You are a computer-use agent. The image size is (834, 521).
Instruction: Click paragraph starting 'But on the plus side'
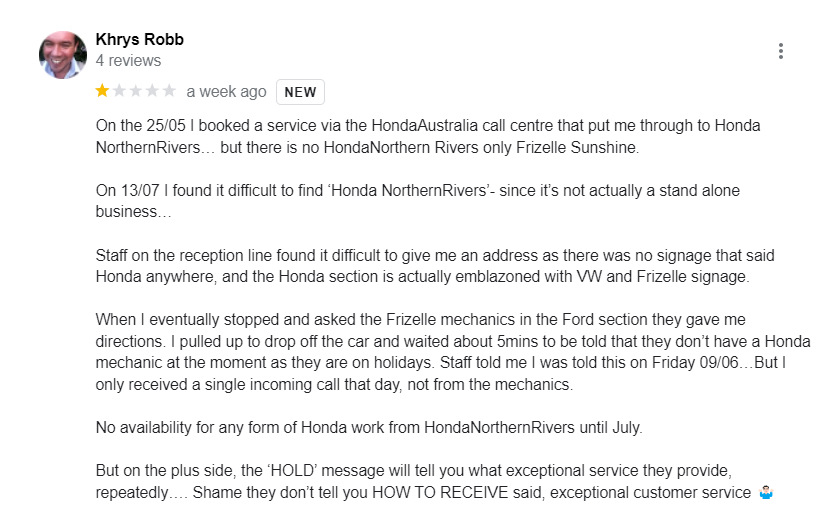[x=434, y=482]
